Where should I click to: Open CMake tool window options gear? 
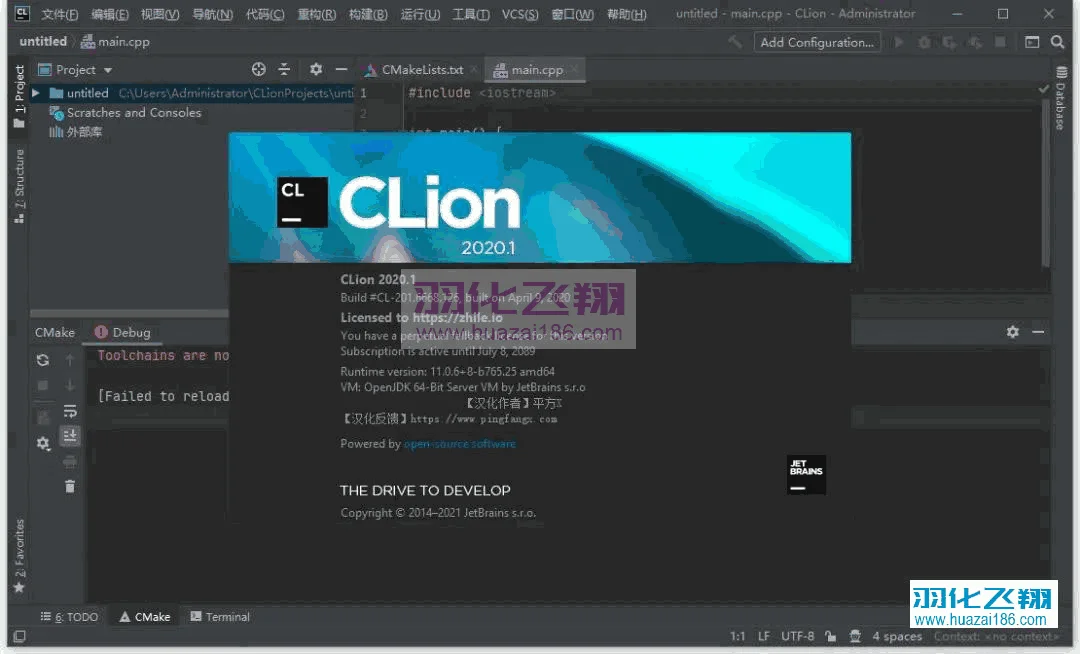point(1012,332)
